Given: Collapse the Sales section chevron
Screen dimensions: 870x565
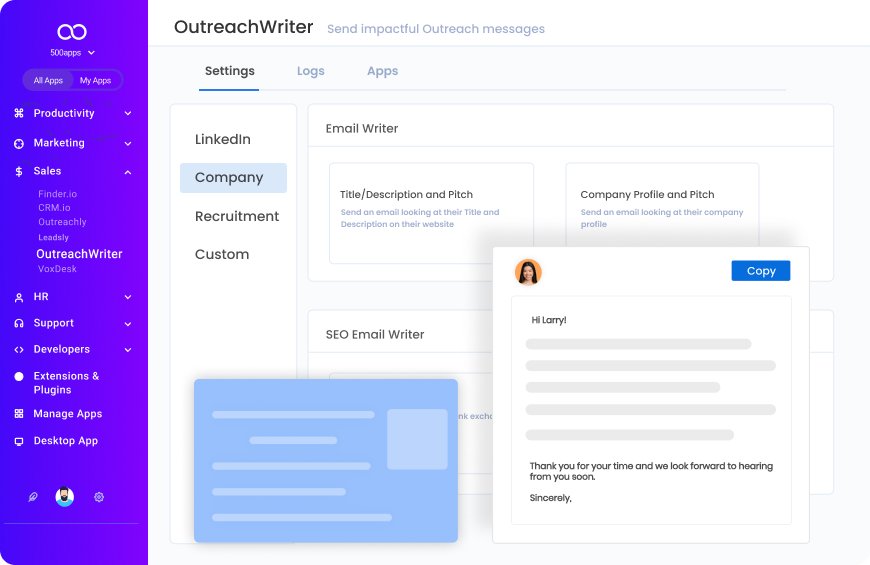Looking at the screenshot, I should pyautogui.click(x=128, y=172).
